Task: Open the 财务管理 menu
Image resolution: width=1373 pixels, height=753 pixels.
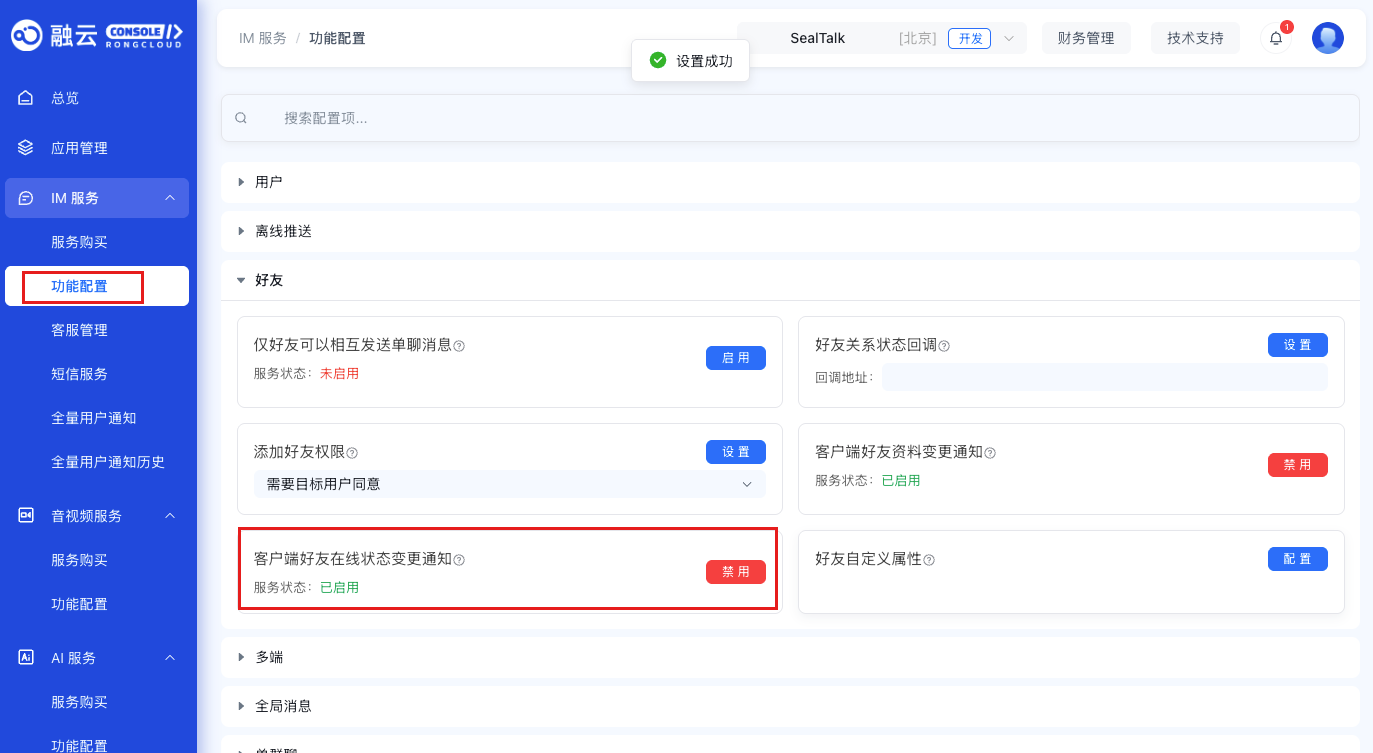Action: (1086, 37)
